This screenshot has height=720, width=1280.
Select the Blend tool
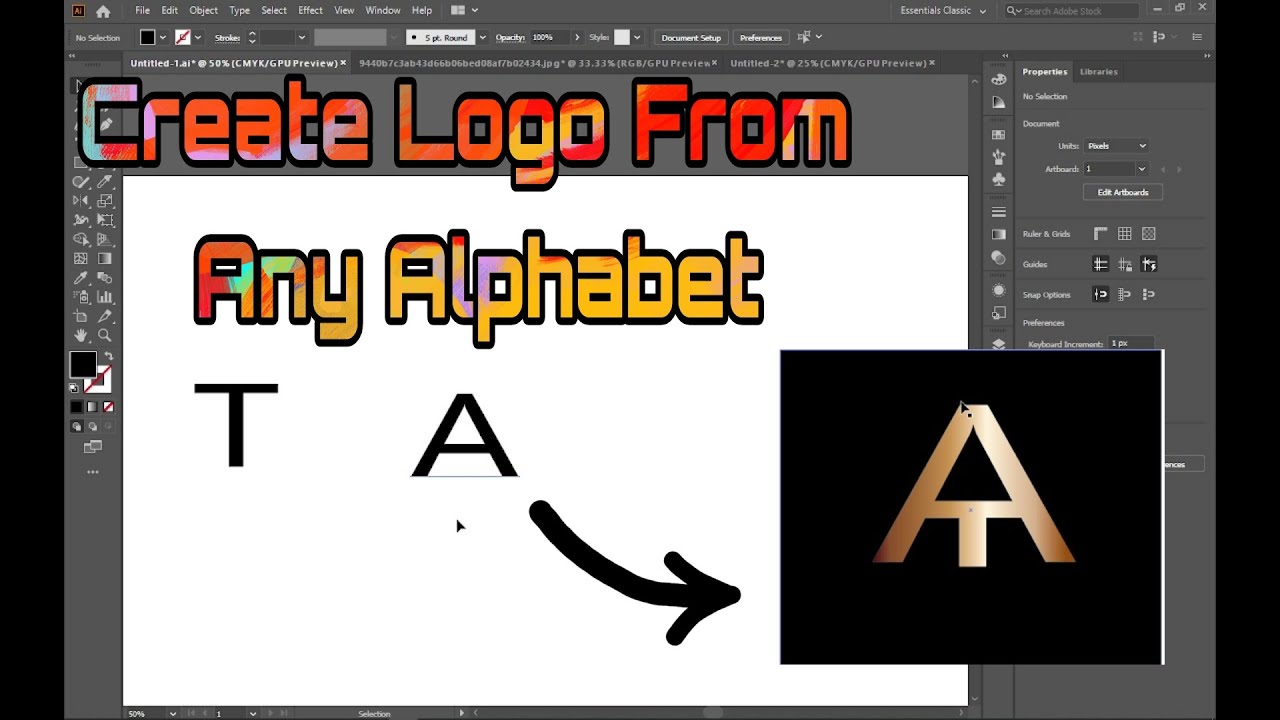click(104, 277)
